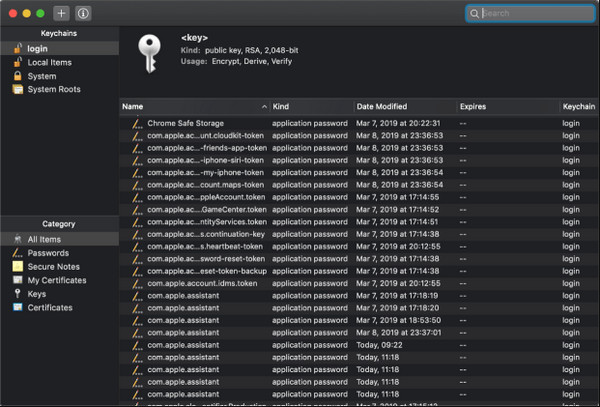
Task: Click the plus button to add keychain item
Action: click(x=62, y=14)
